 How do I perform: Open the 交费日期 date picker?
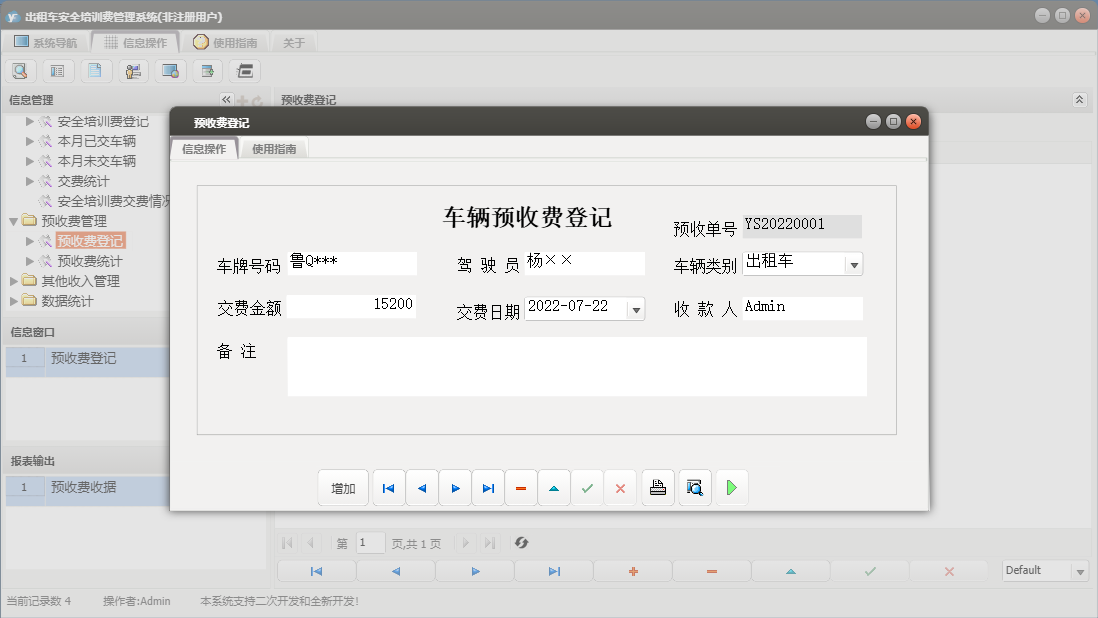[634, 308]
